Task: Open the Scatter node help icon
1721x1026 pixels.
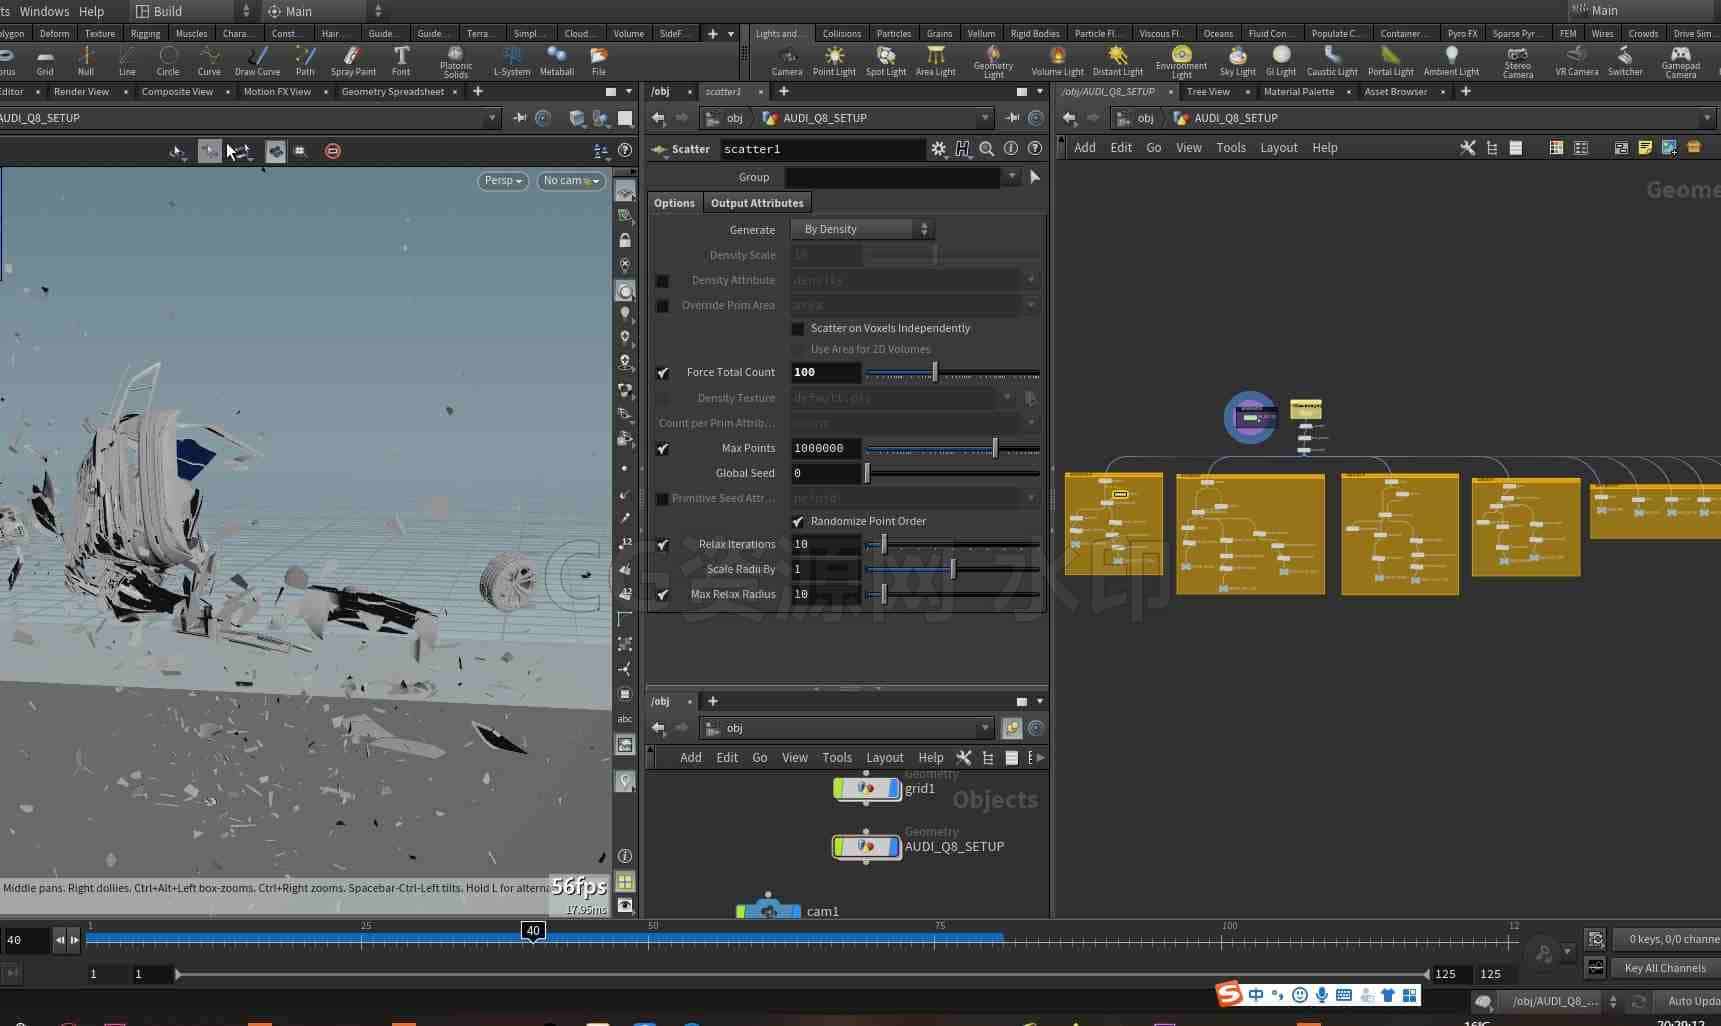Action: pyautogui.click(x=1035, y=149)
